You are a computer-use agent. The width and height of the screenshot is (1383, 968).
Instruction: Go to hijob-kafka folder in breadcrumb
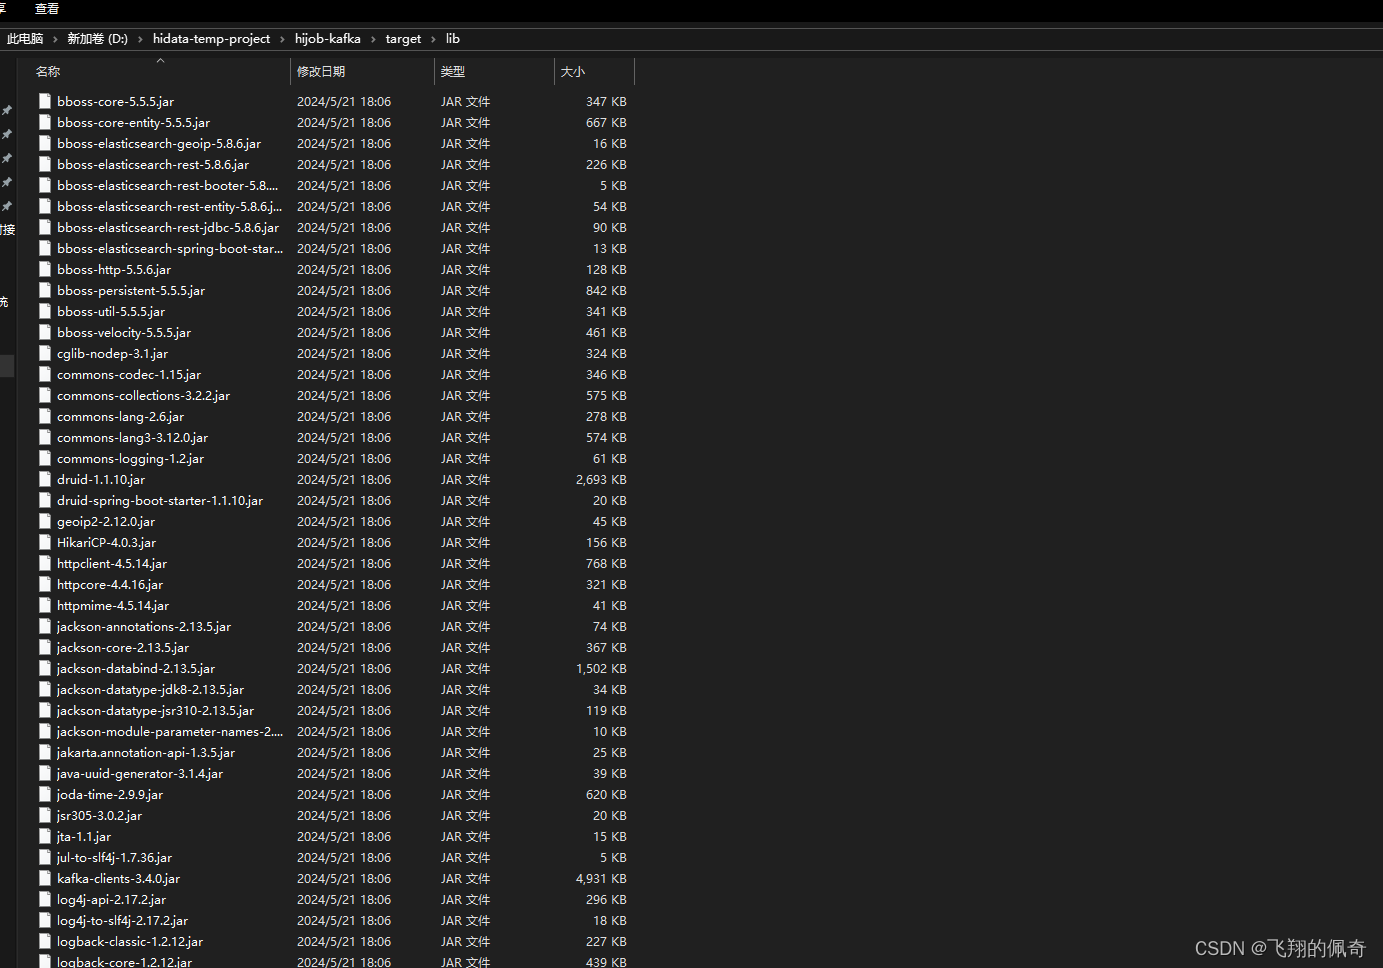(x=328, y=39)
